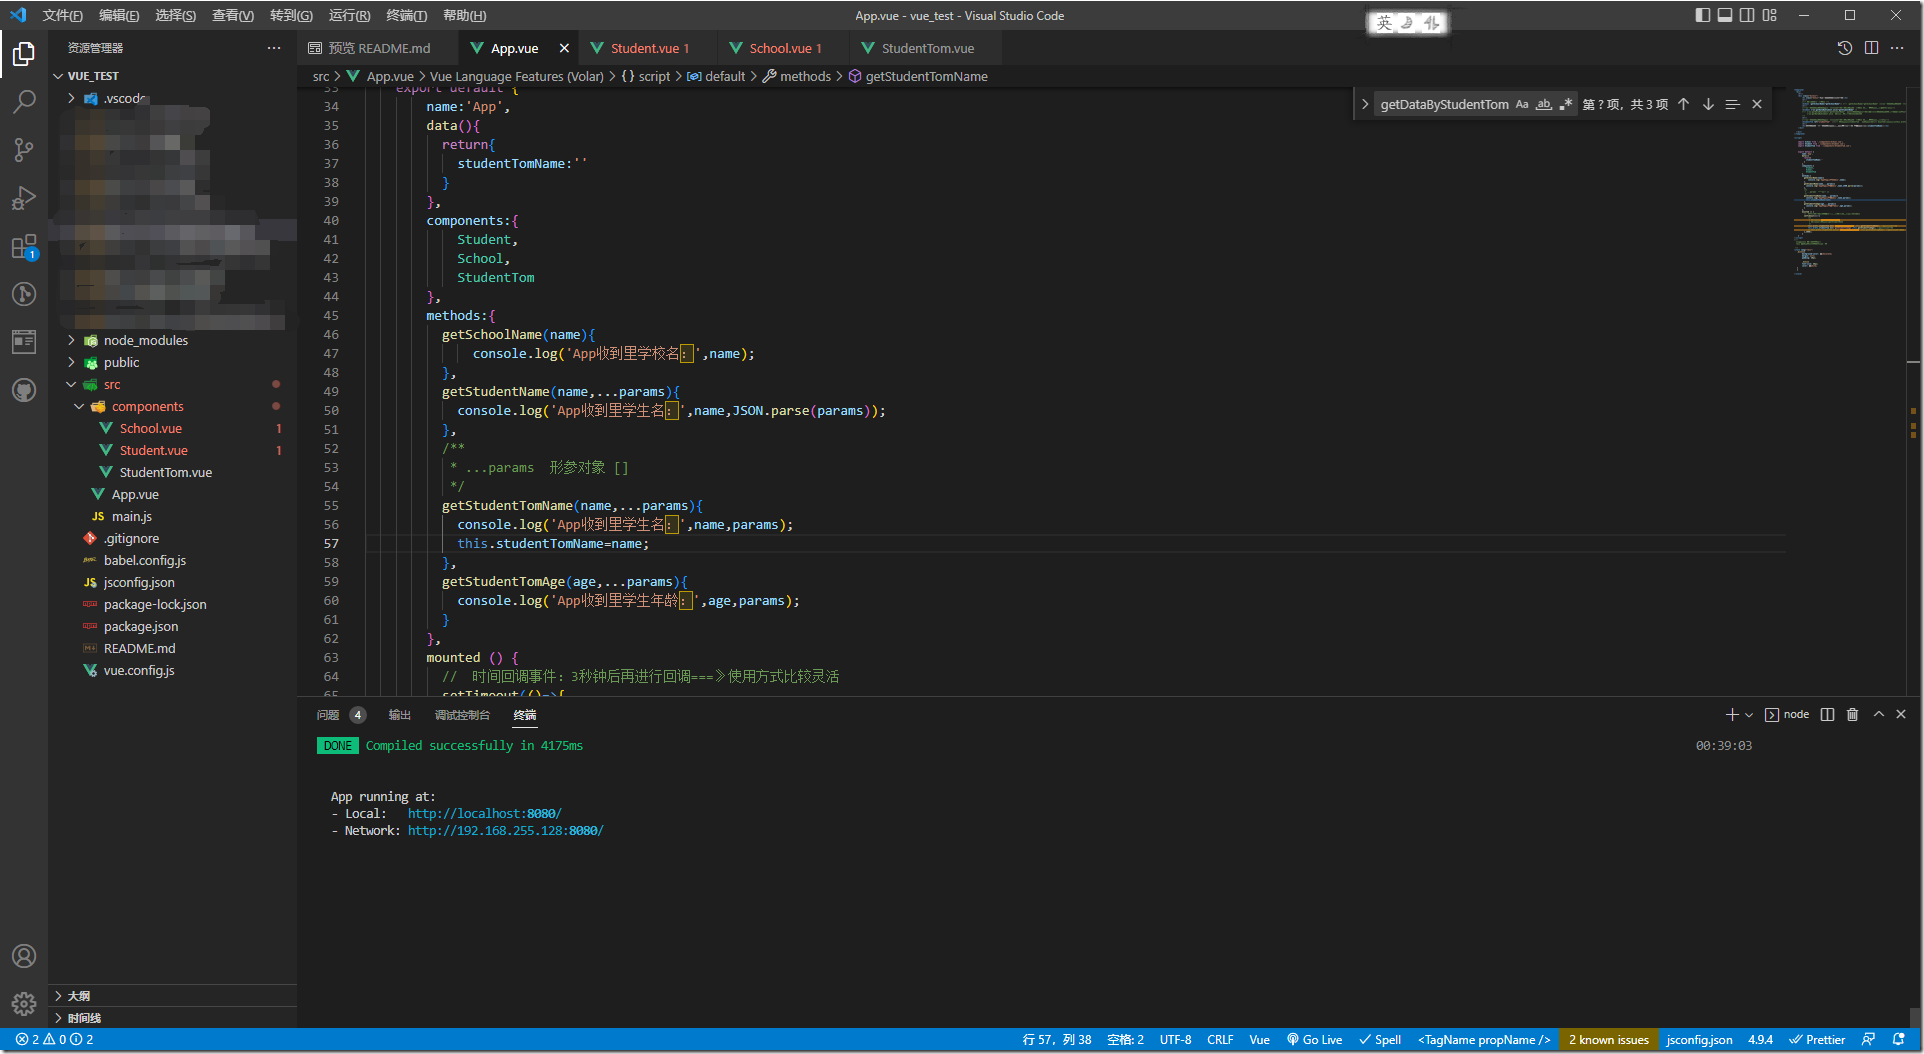1924x1054 pixels.
Task: Toggle secondary side bar layout button
Action: (1747, 15)
